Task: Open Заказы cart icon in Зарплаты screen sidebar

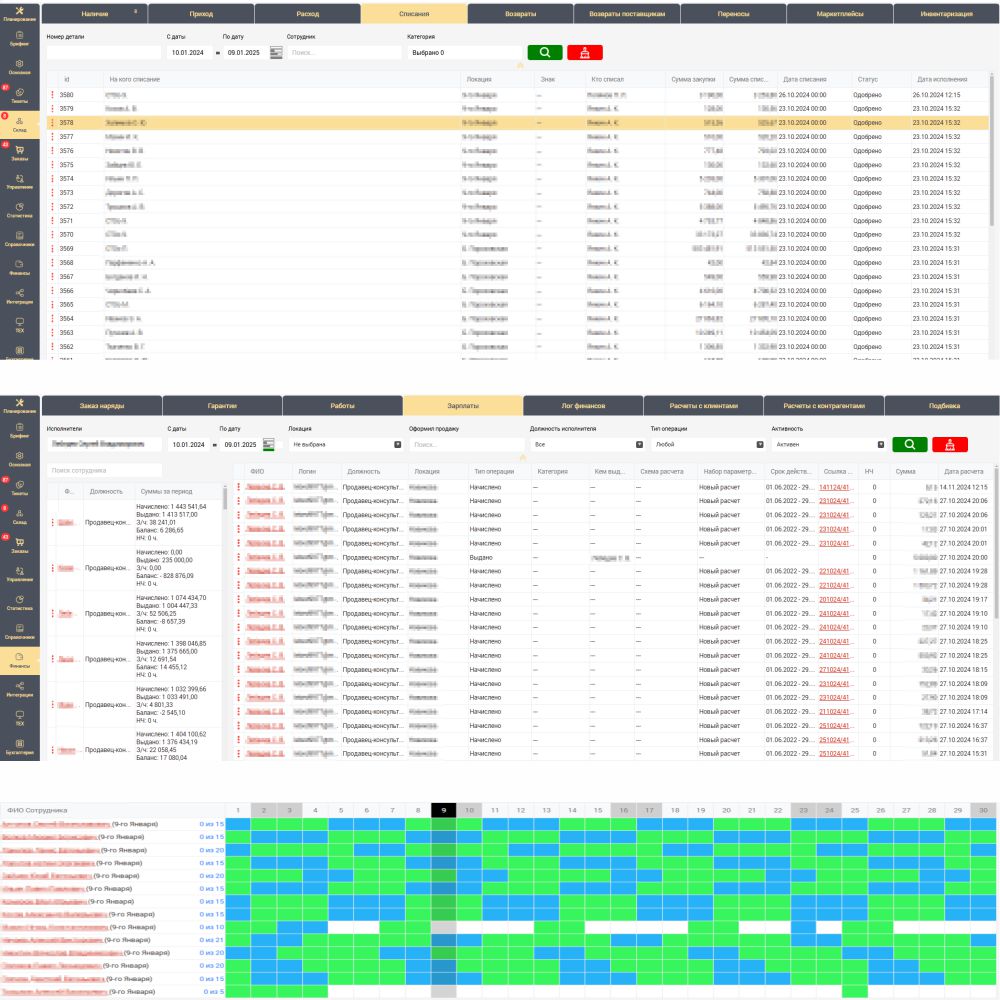Action: 20,542
